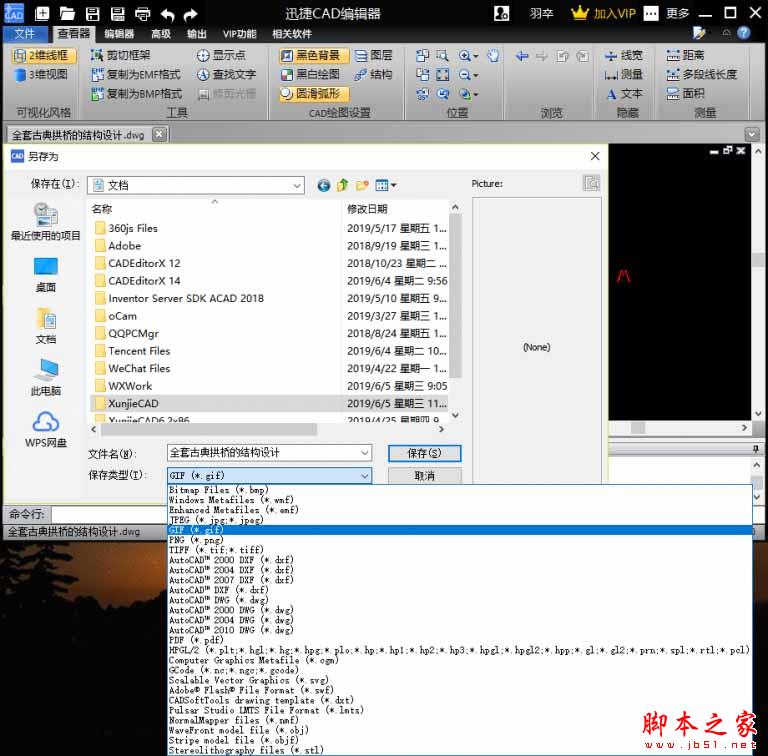The image size is (768, 756).
Task: Click 测量 measure tool
Action: tap(624, 74)
